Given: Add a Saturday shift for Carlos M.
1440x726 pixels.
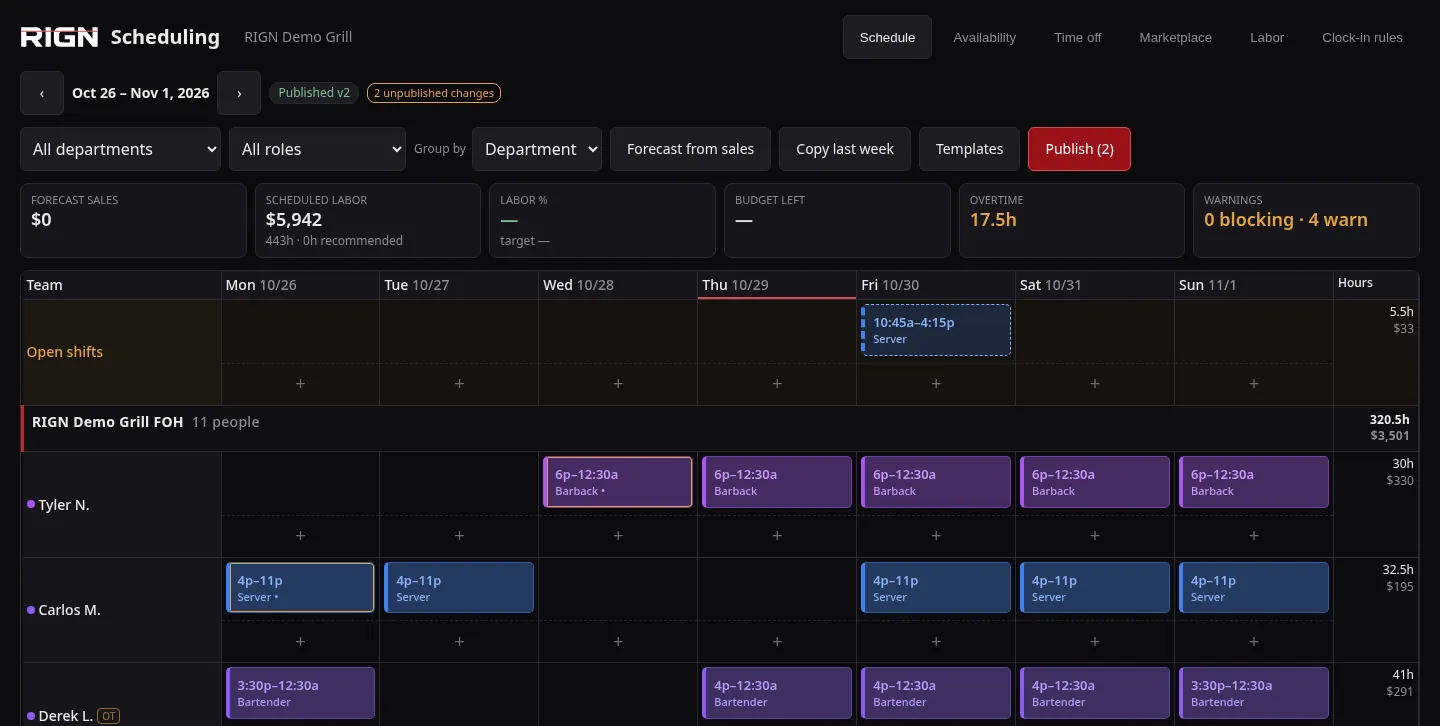Looking at the screenshot, I should tap(1095, 642).
